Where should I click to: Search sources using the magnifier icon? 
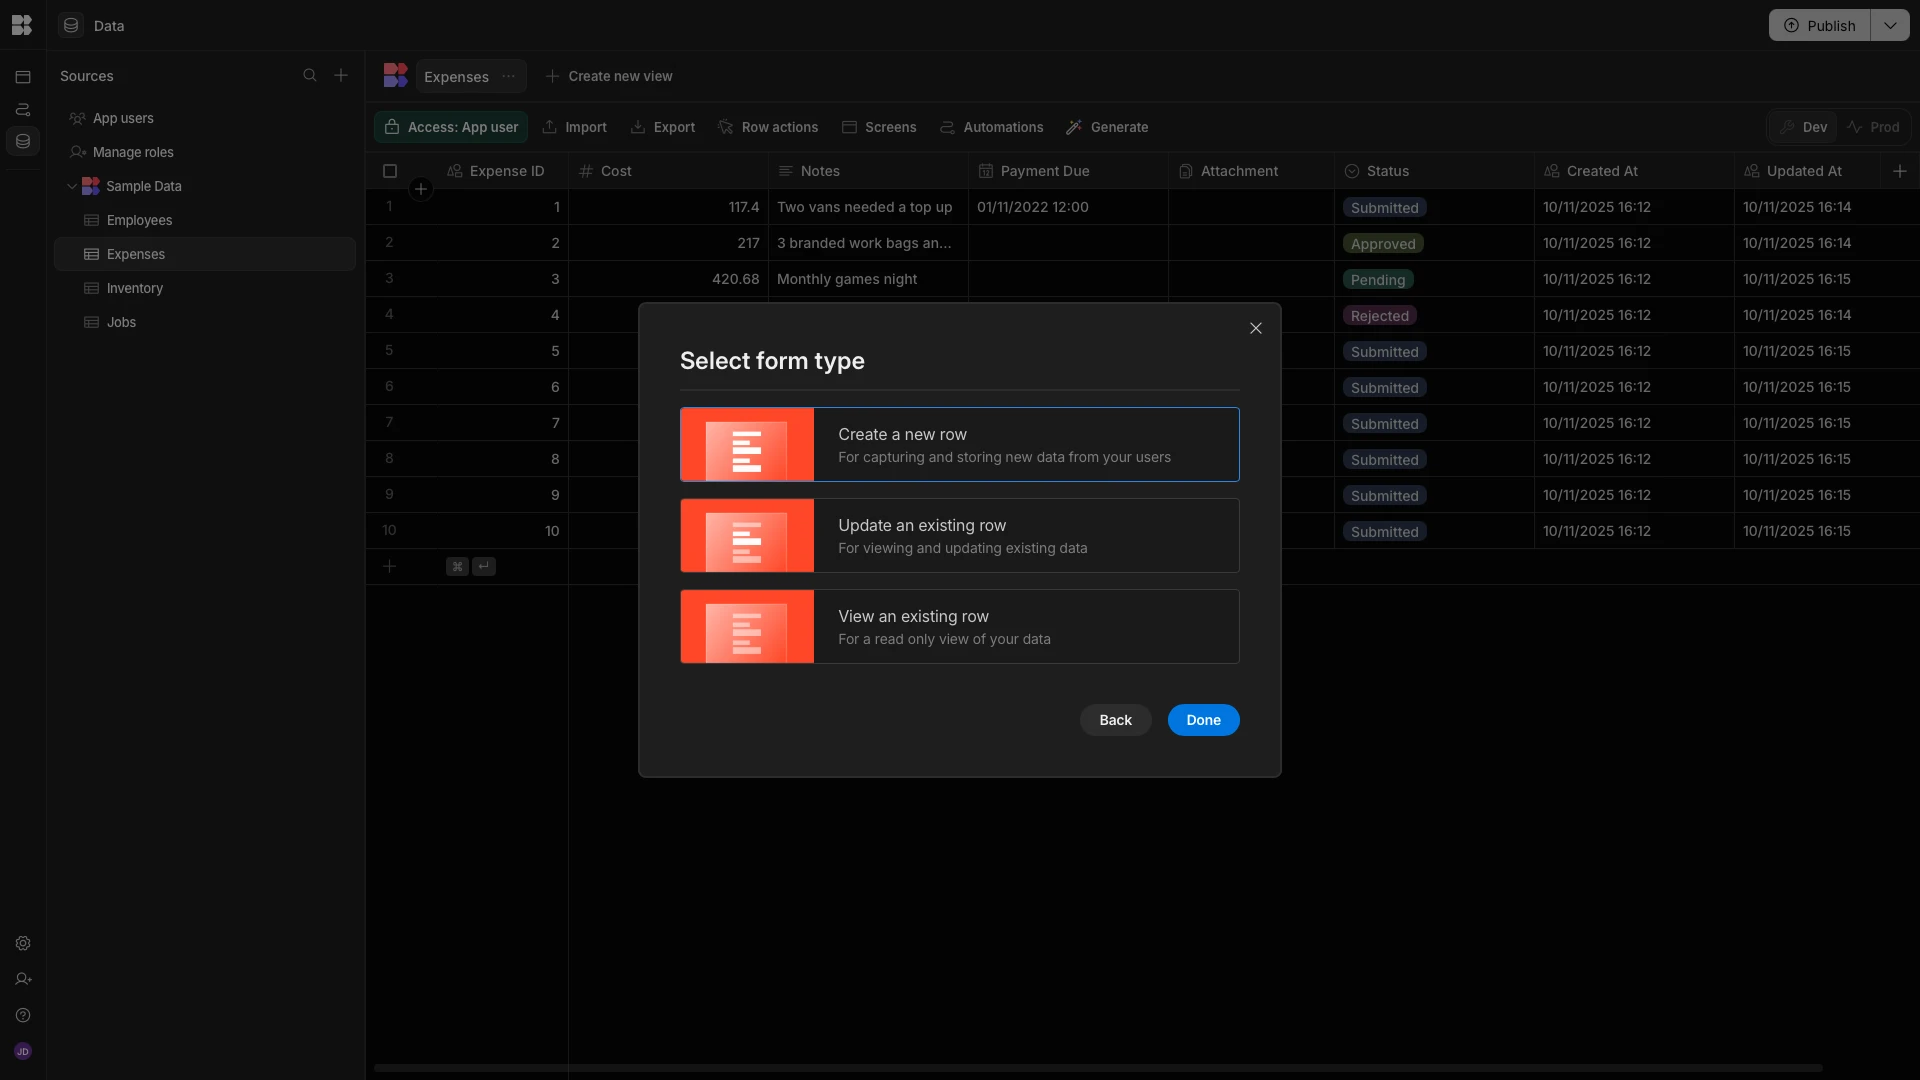(x=311, y=75)
